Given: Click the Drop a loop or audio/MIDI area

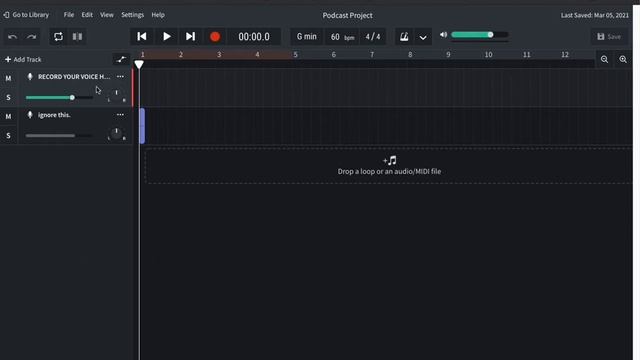Looking at the screenshot, I should (x=389, y=166).
